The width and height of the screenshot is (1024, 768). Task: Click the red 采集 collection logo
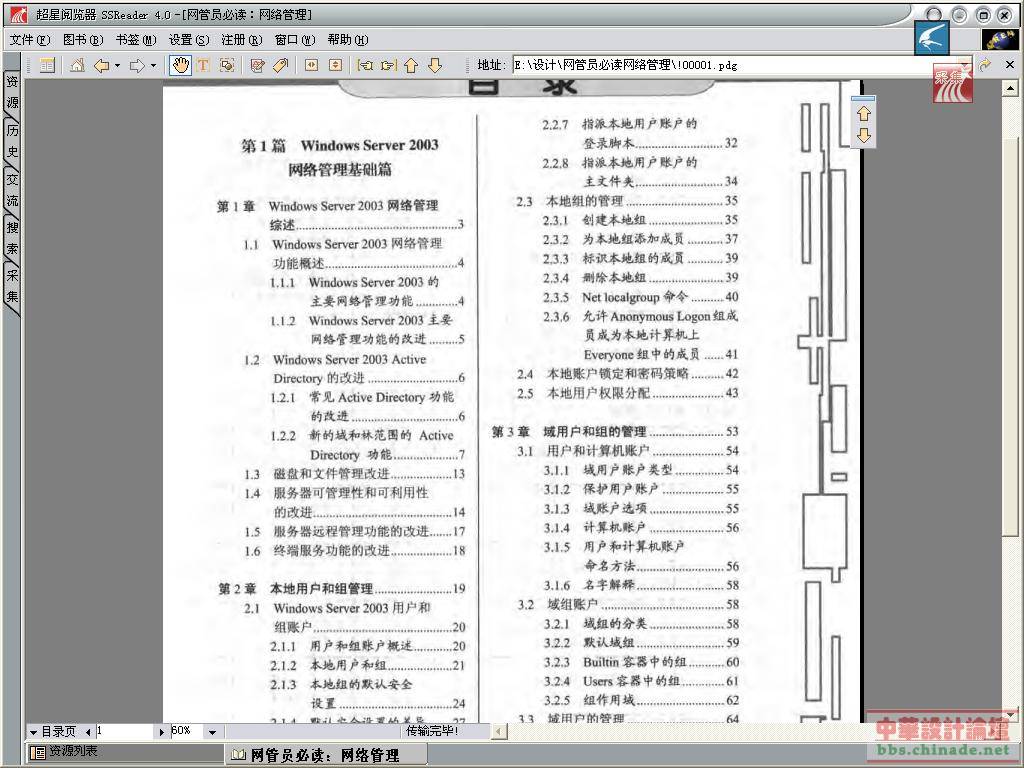point(952,83)
